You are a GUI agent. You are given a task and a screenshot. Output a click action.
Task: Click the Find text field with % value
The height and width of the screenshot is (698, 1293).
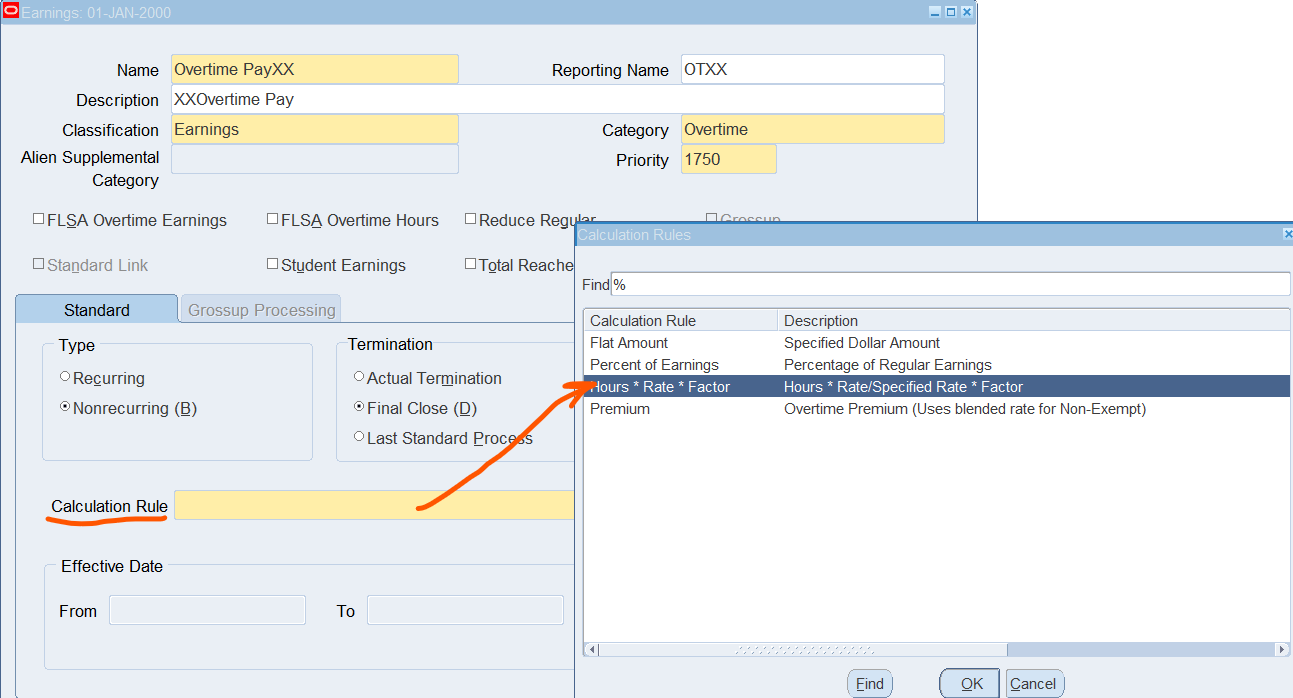950,285
